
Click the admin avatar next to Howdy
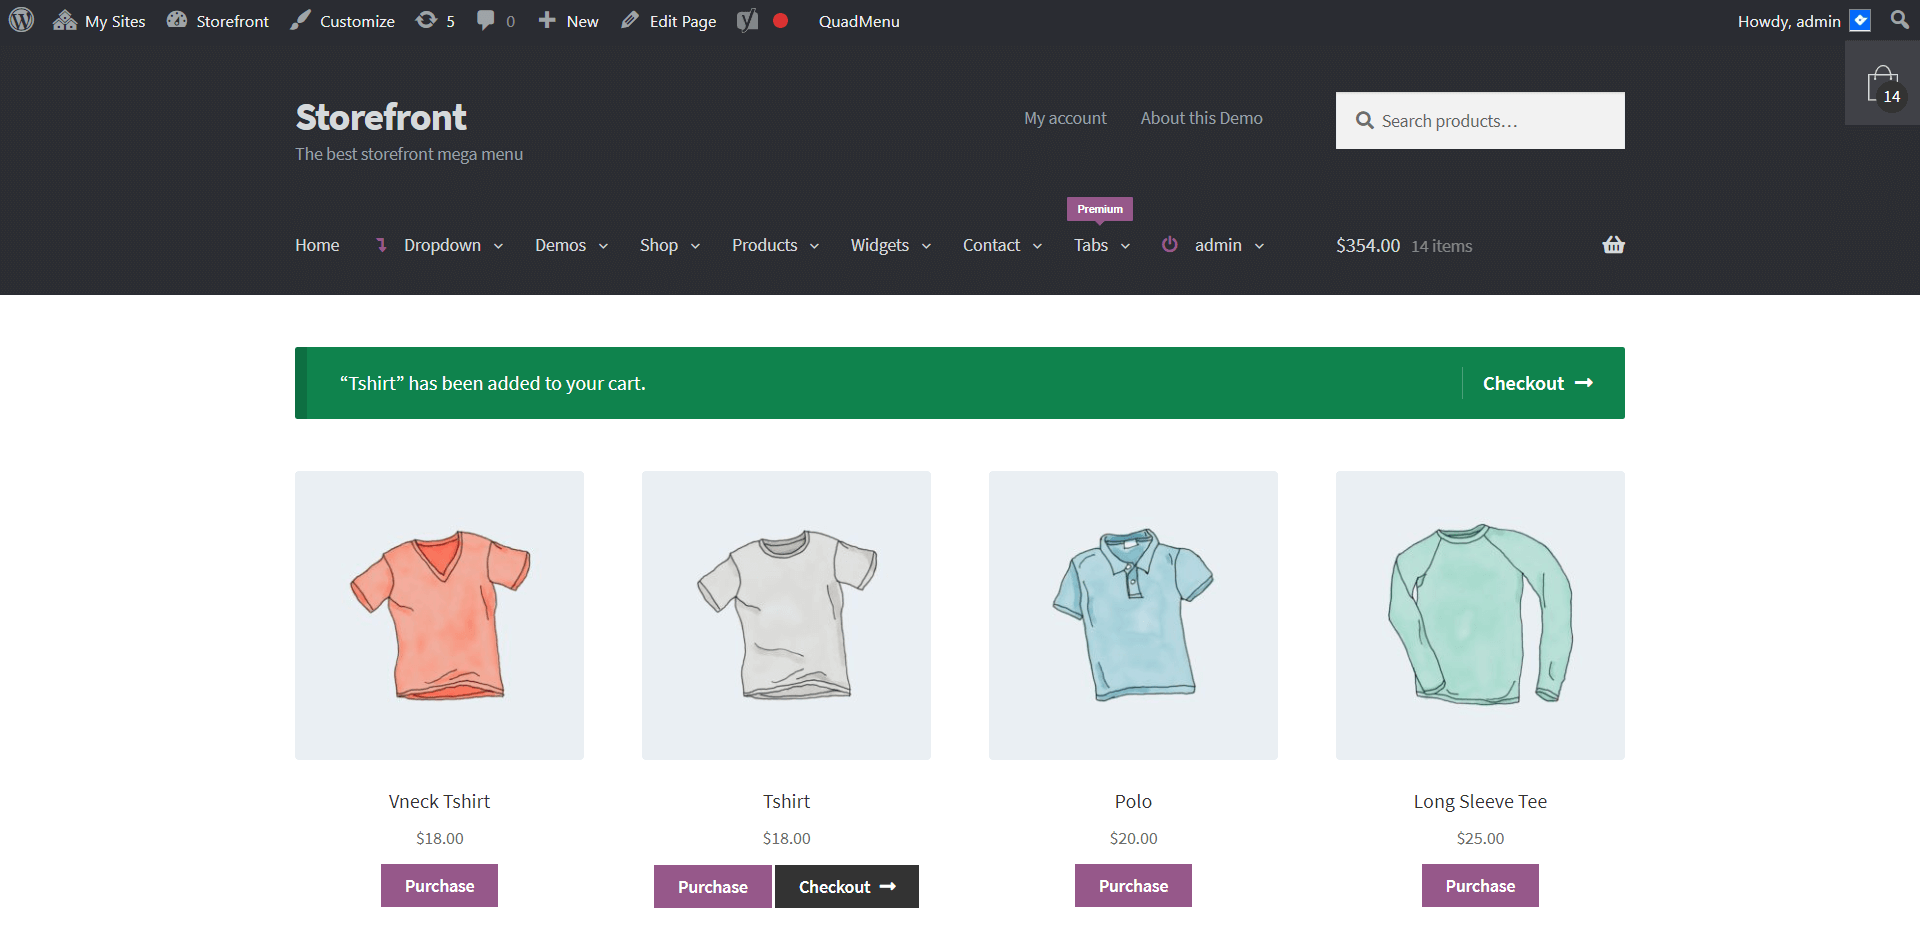[1860, 21]
